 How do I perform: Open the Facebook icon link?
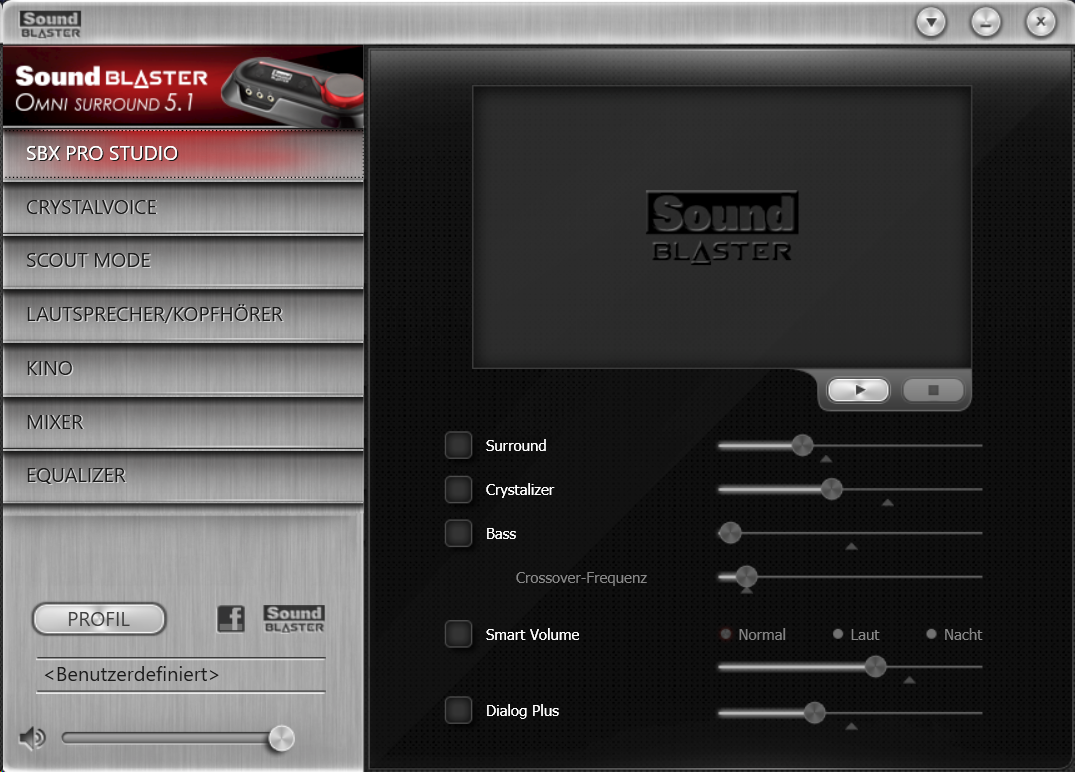pos(231,619)
